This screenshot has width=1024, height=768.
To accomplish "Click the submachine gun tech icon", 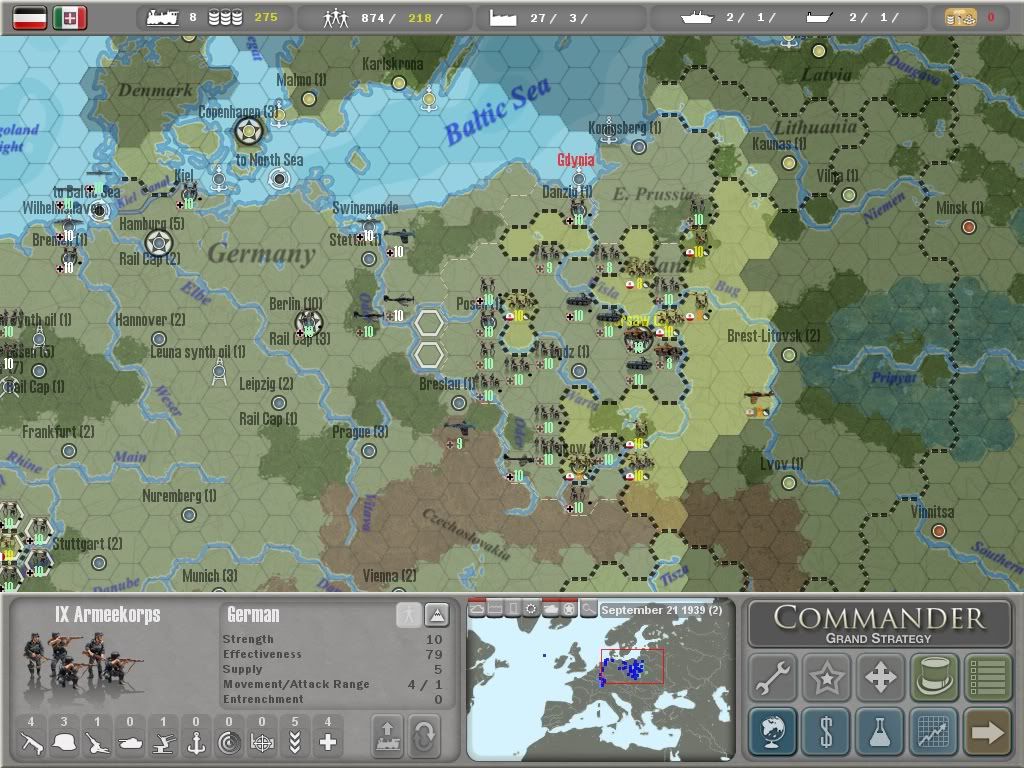I will tap(31, 742).
